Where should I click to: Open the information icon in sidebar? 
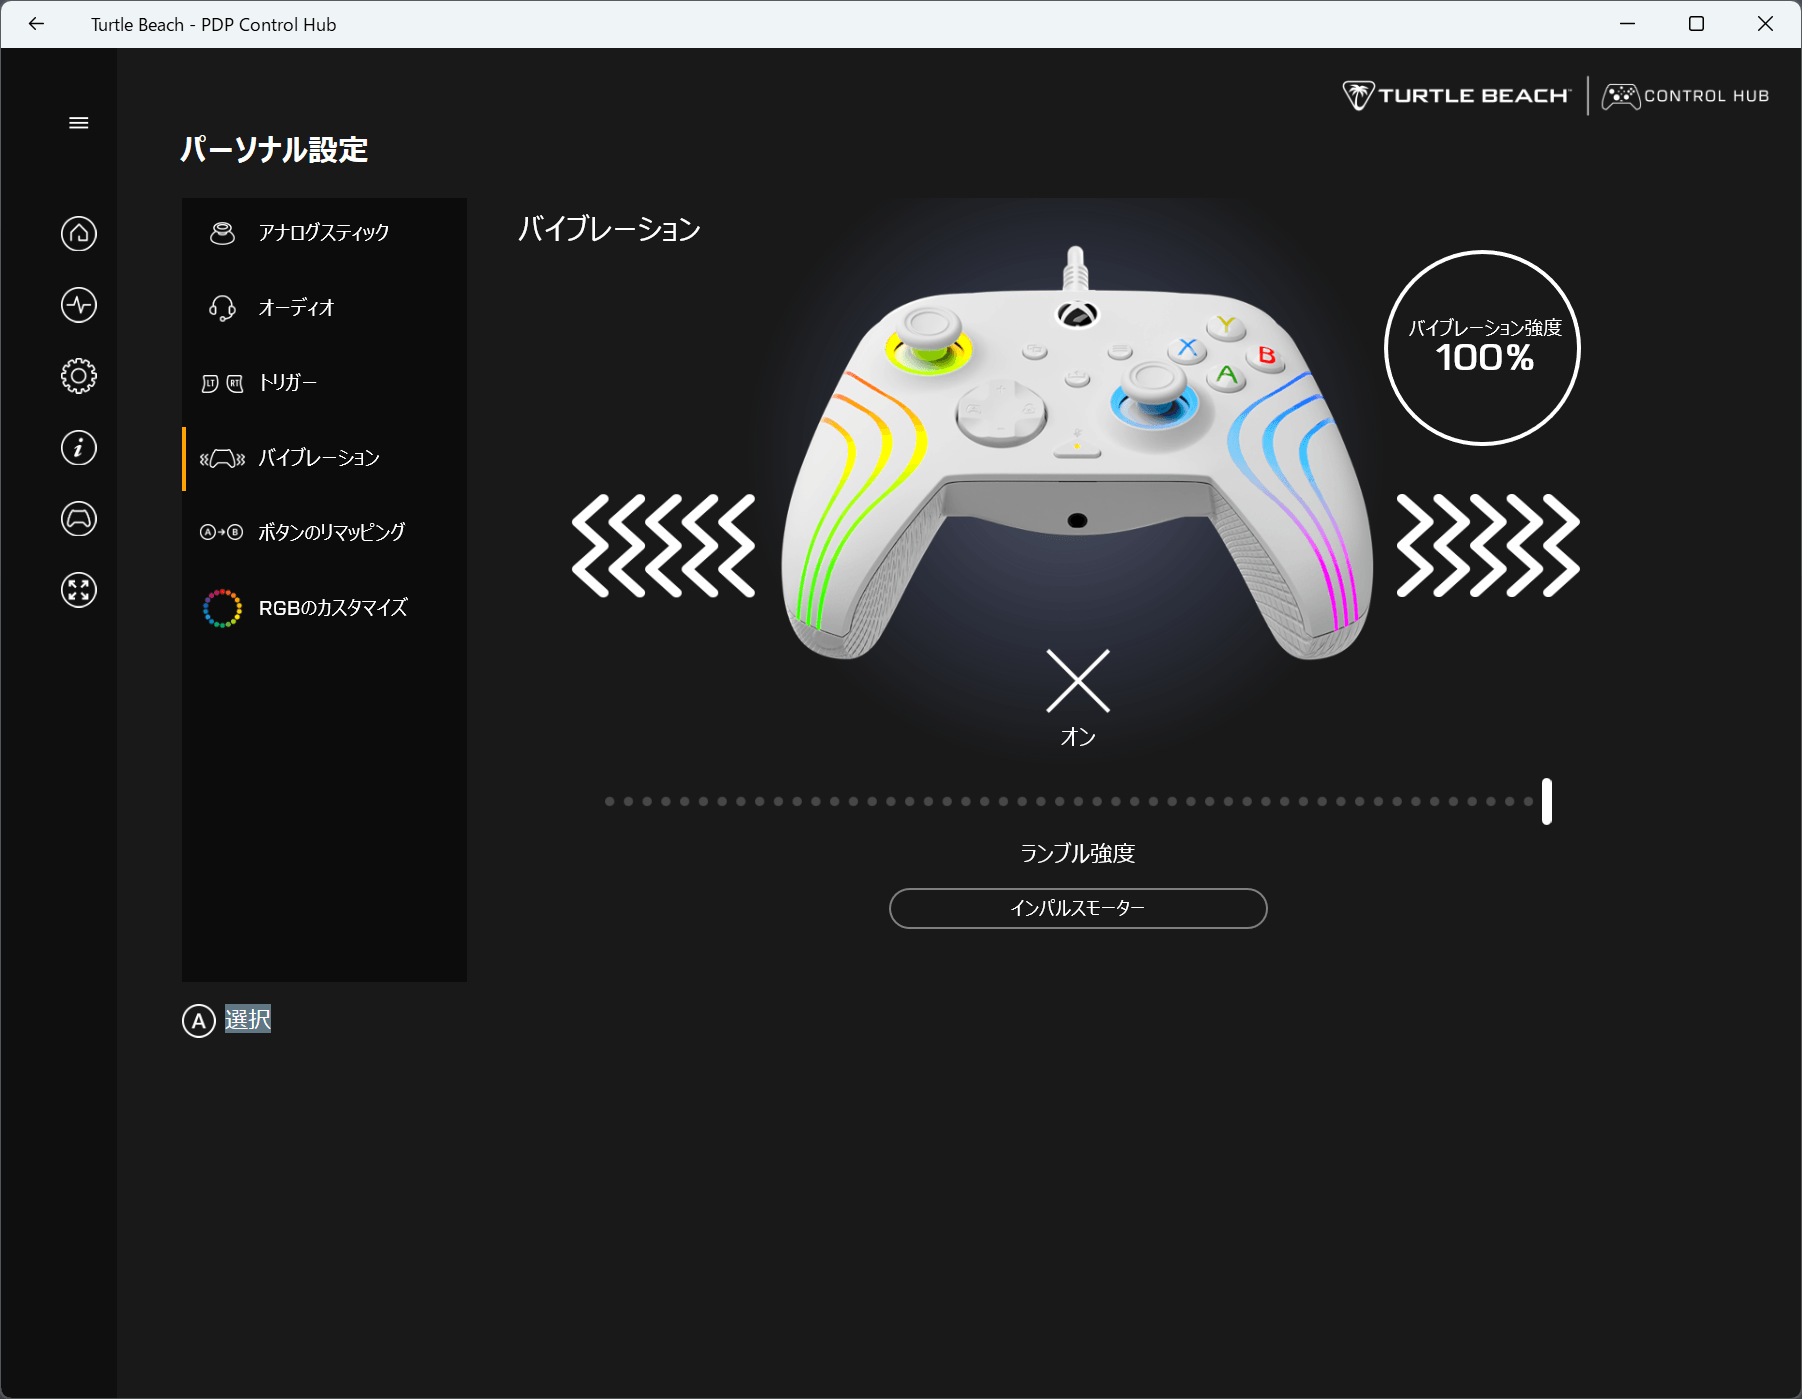(x=79, y=447)
